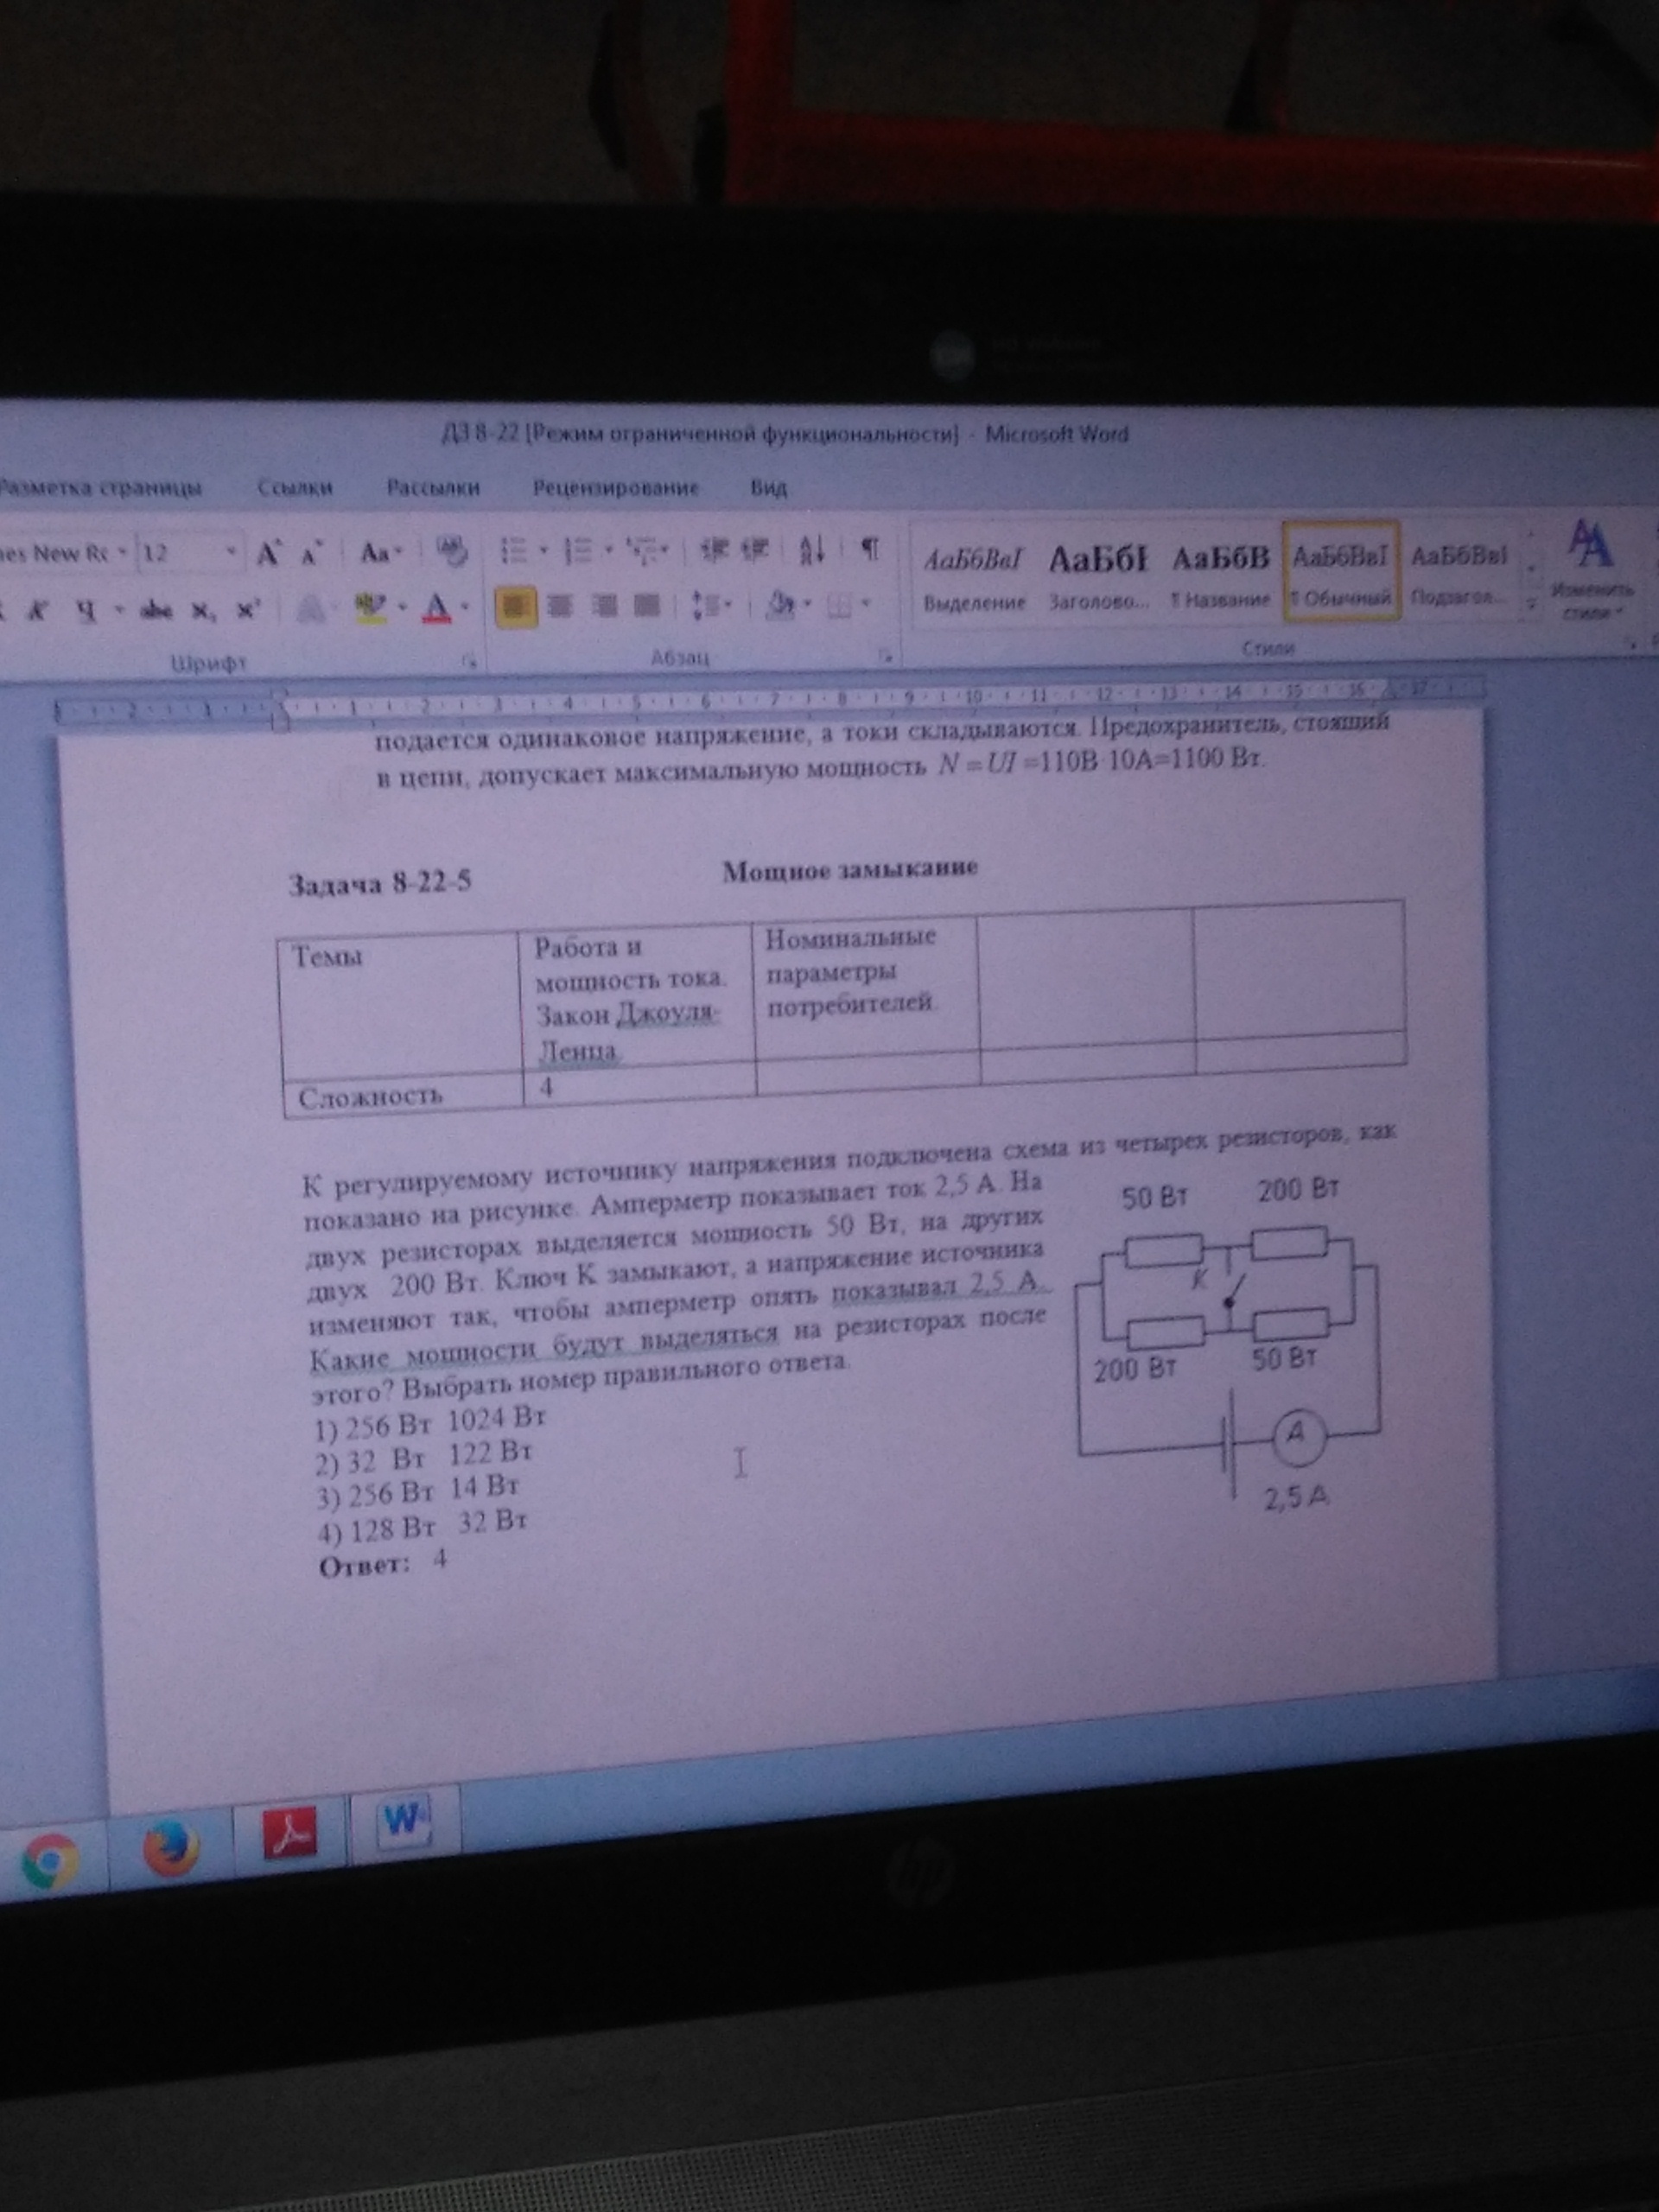Viewport: 1659px width, 2212px height.
Task: Click the Sort A-Z icon
Action: 812,549
